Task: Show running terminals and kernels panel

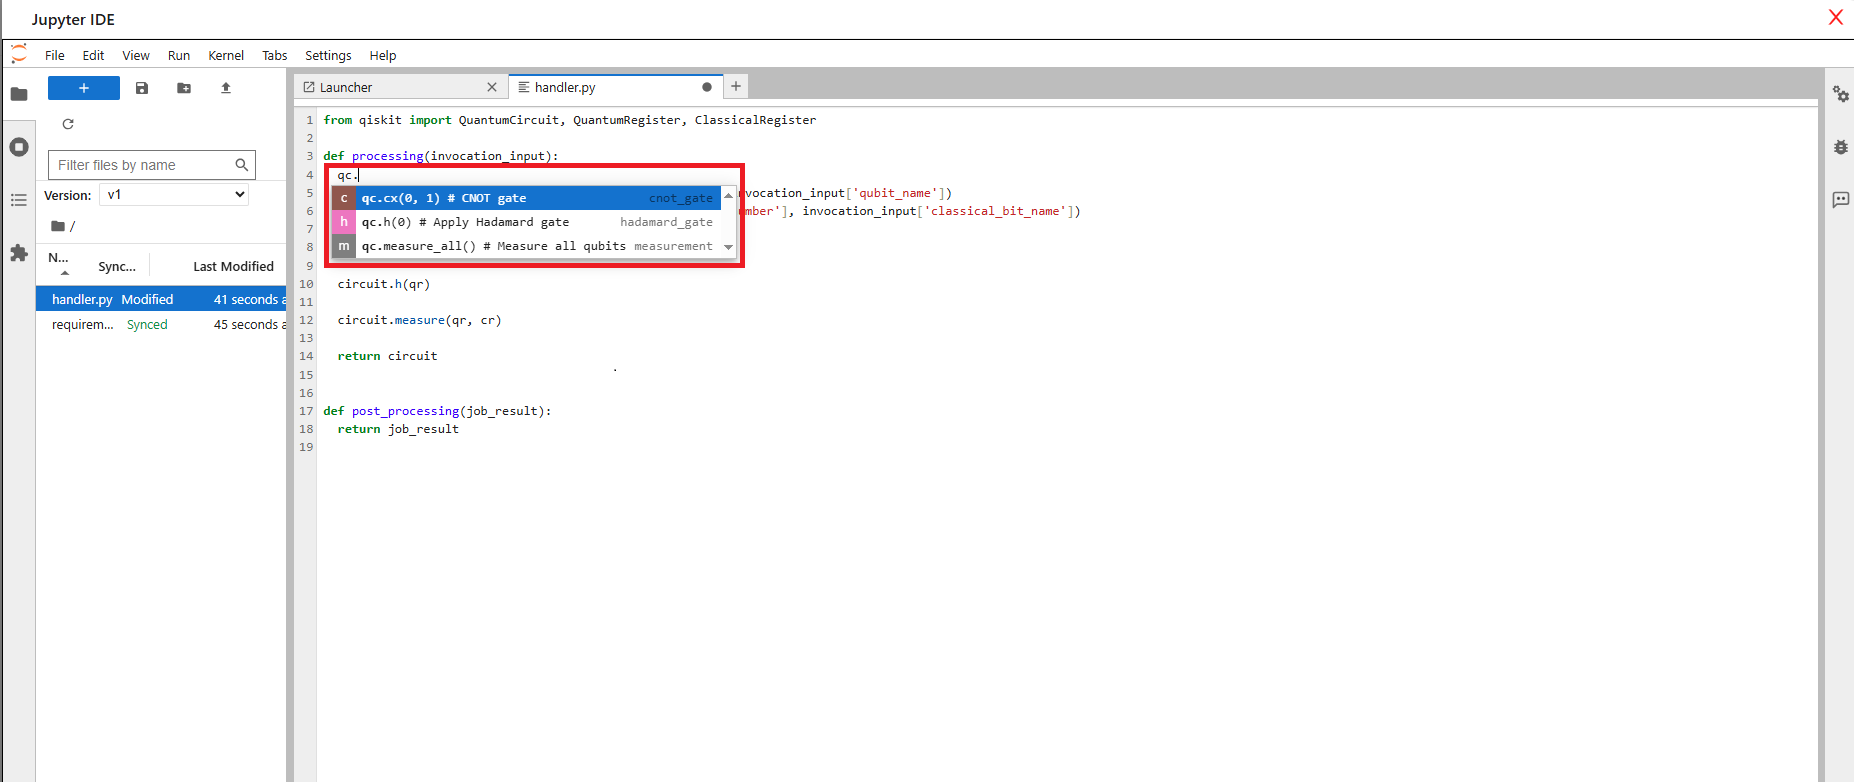Action: 19,147
